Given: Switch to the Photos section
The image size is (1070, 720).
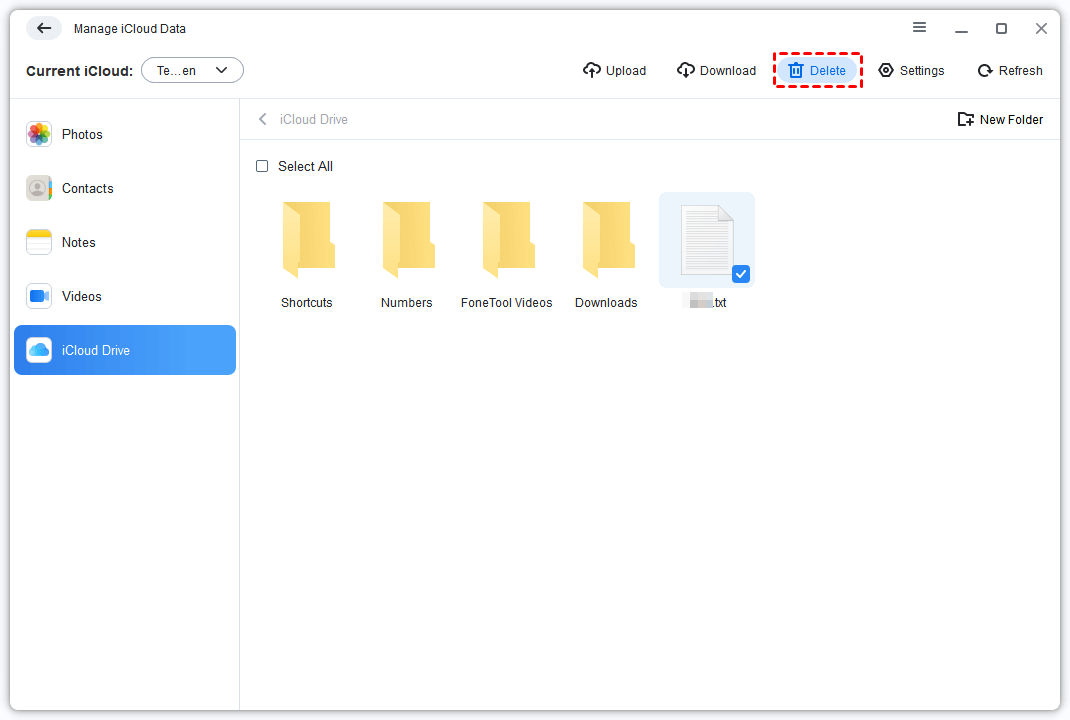Looking at the screenshot, I should pos(82,134).
